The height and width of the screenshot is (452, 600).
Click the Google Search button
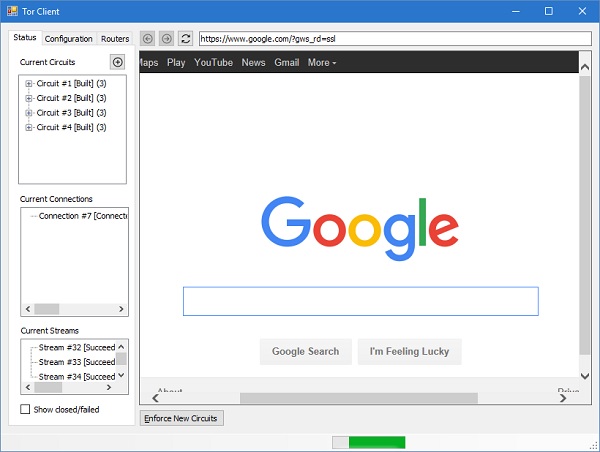point(305,351)
